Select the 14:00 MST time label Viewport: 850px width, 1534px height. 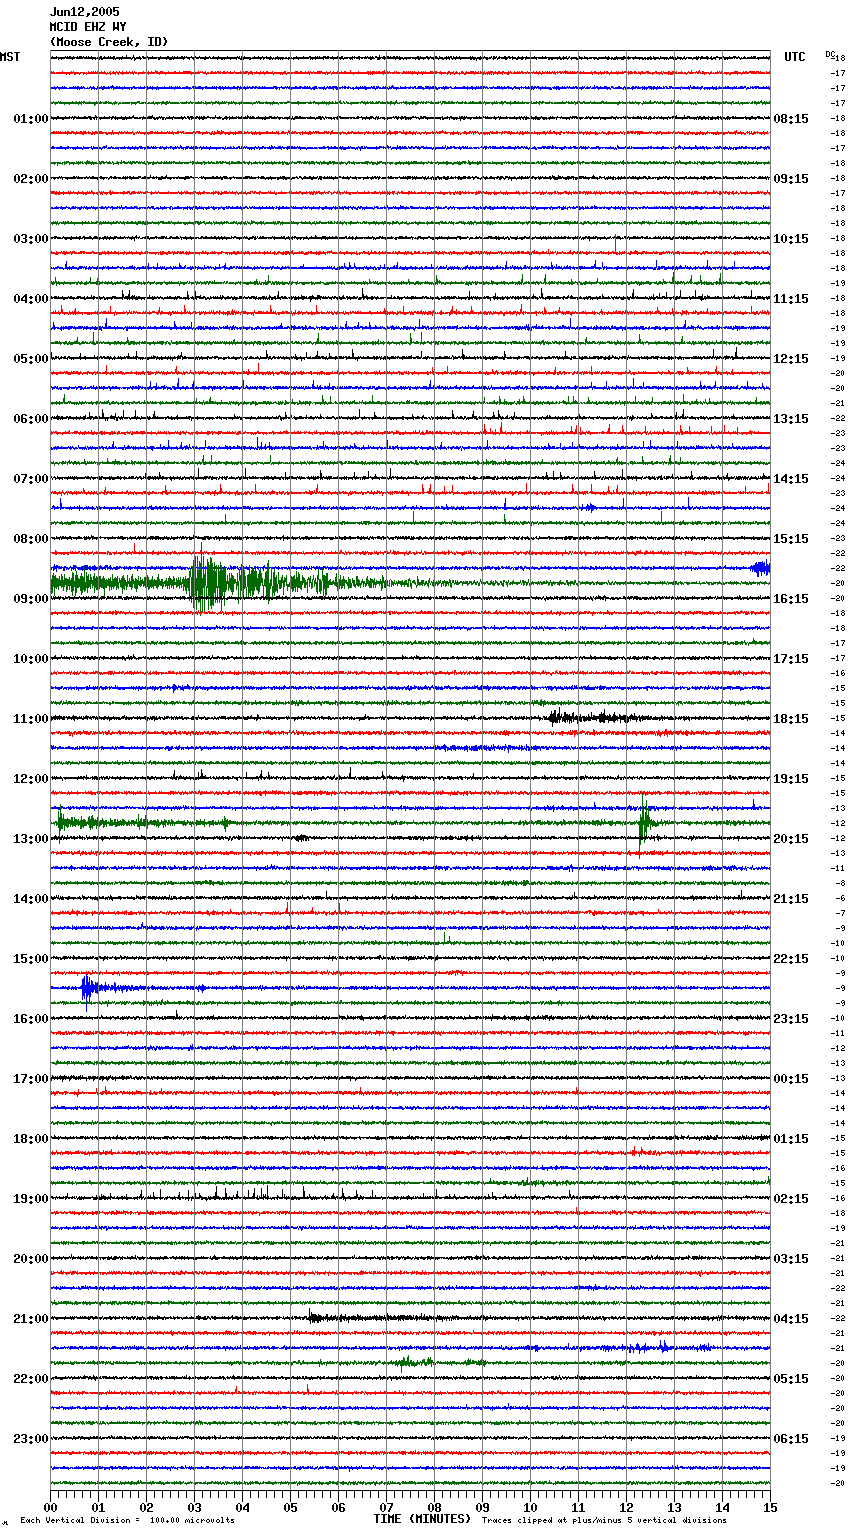(30, 899)
